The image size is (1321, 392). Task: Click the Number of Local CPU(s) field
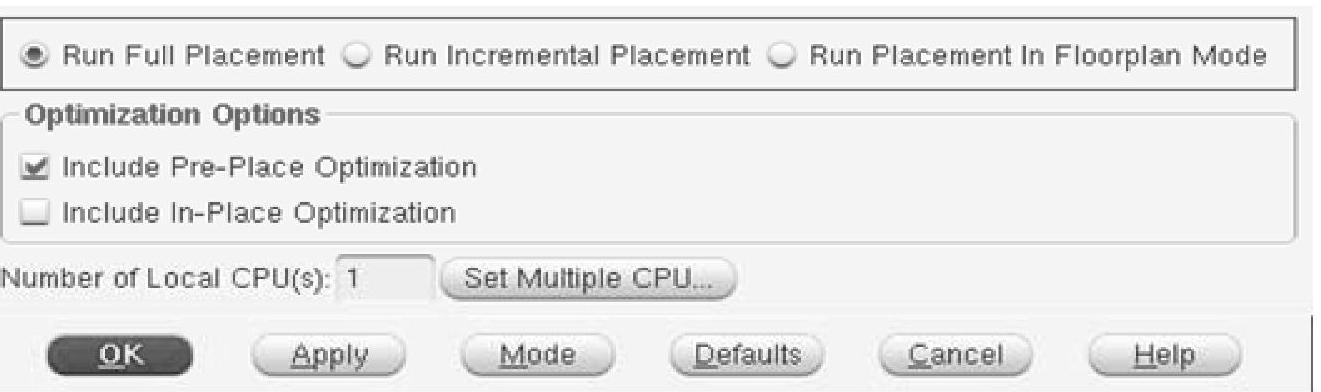click(384, 278)
